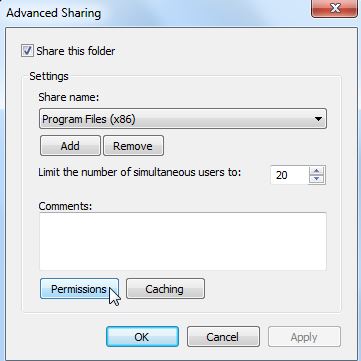This screenshot has width=361, height=361.
Task: Click the 'Comments:' label
Action: tap(65, 206)
